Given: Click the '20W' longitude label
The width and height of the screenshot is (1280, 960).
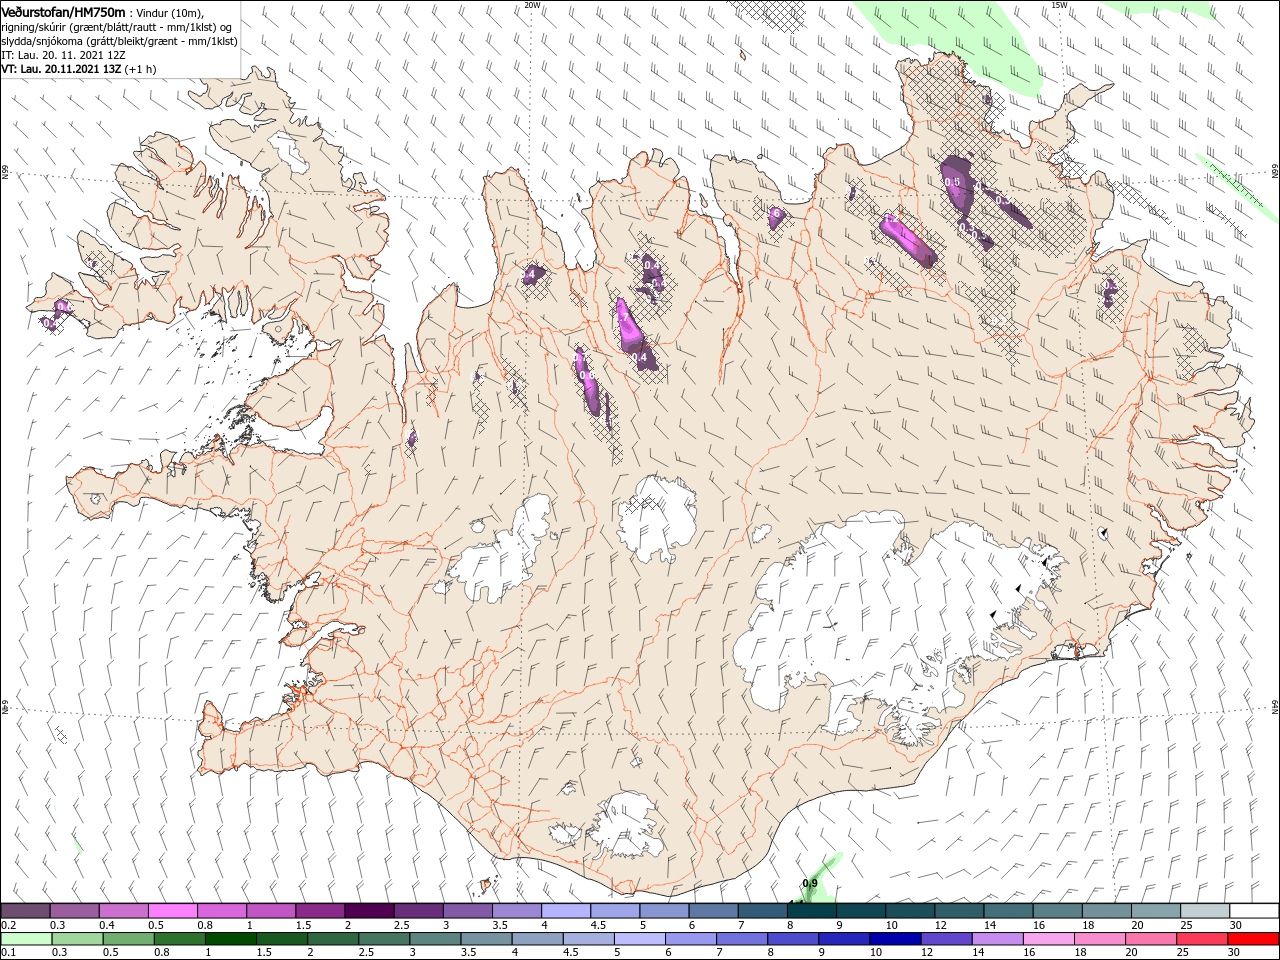Looking at the screenshot, I should 532,5.
